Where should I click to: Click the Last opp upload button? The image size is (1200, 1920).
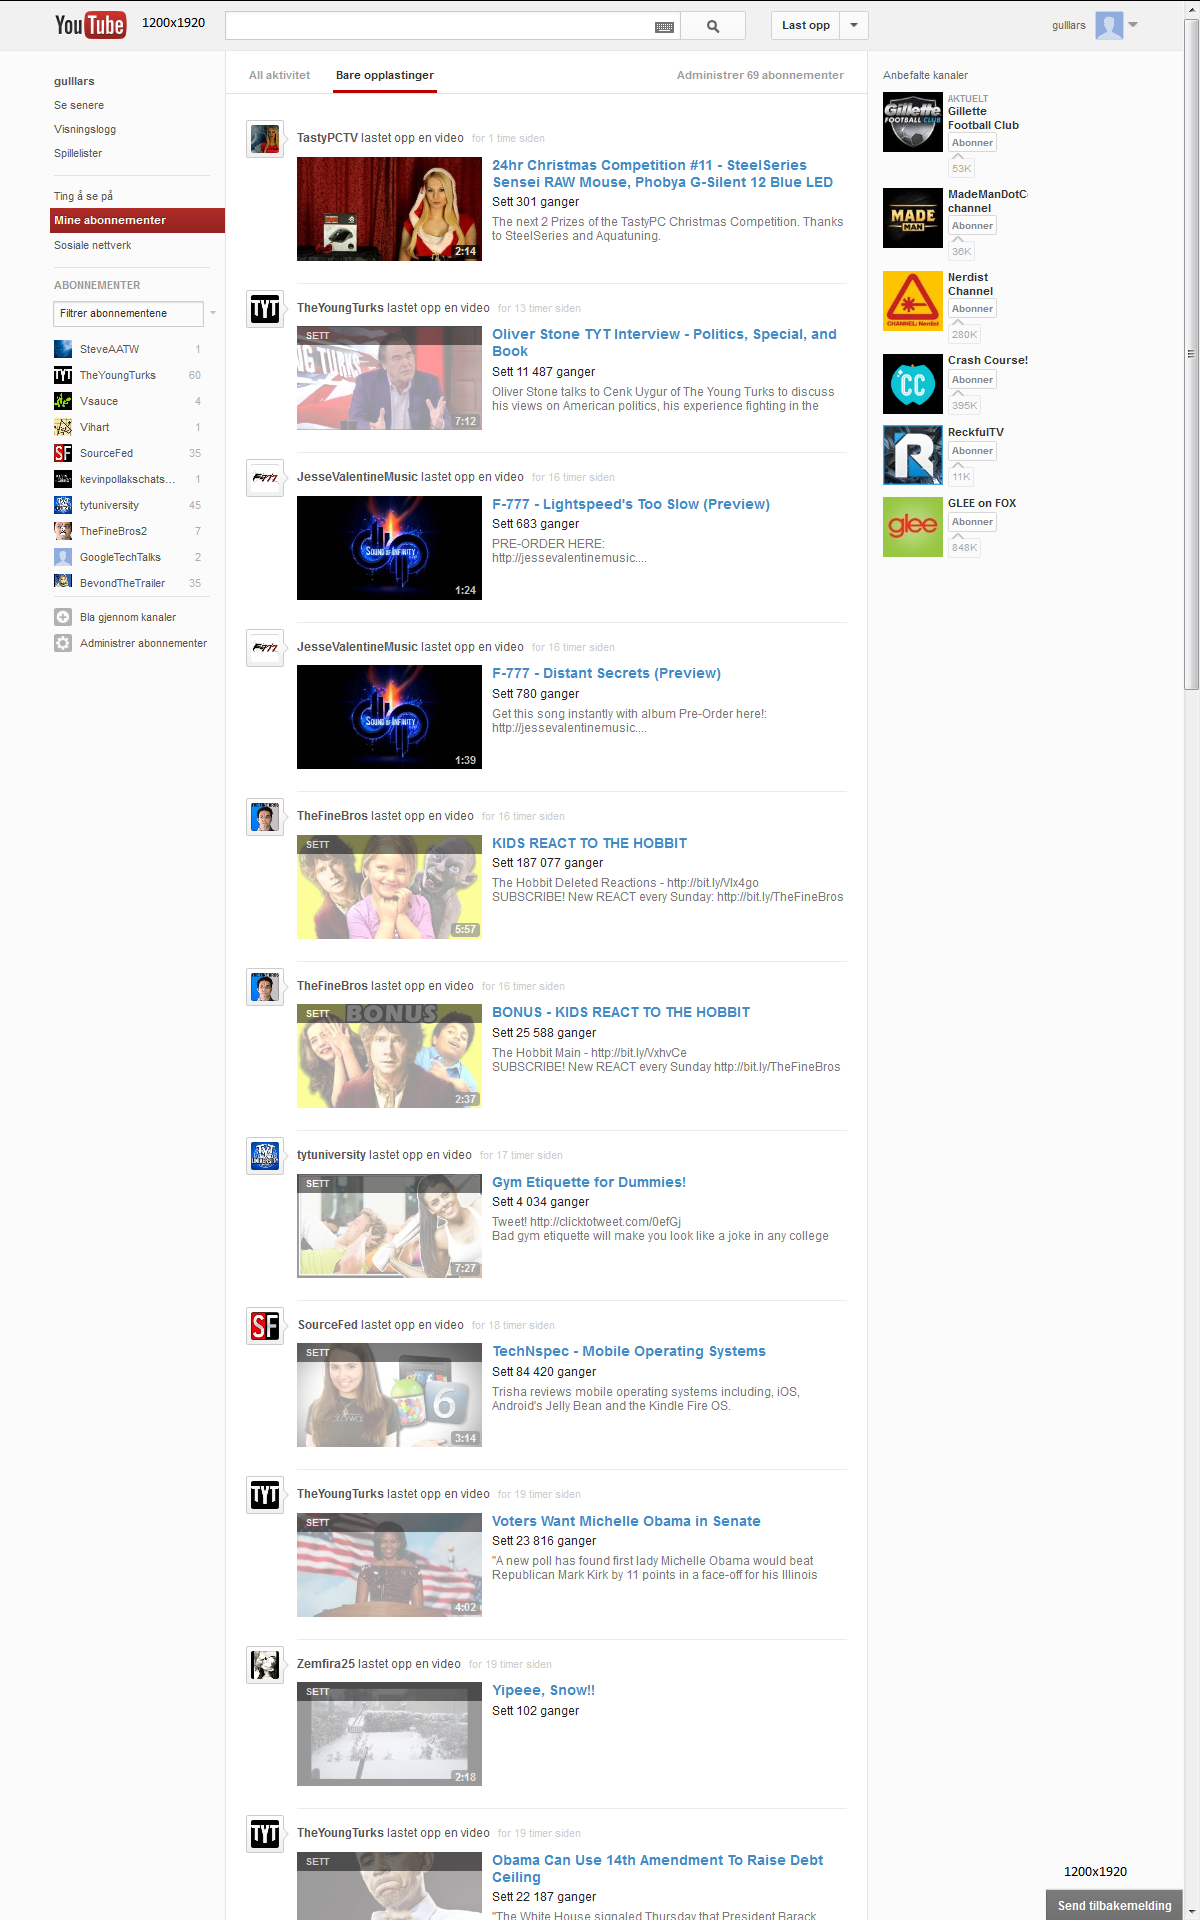806,26
